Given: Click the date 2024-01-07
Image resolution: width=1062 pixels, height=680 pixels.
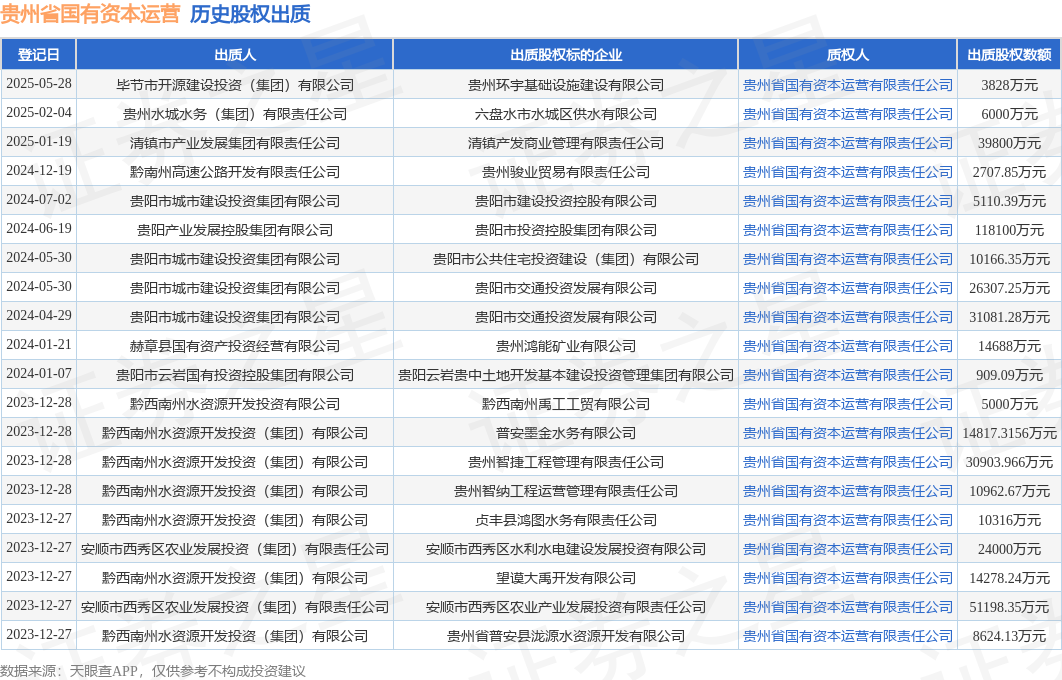Looking at the screenshot, I should pos(39,373).
